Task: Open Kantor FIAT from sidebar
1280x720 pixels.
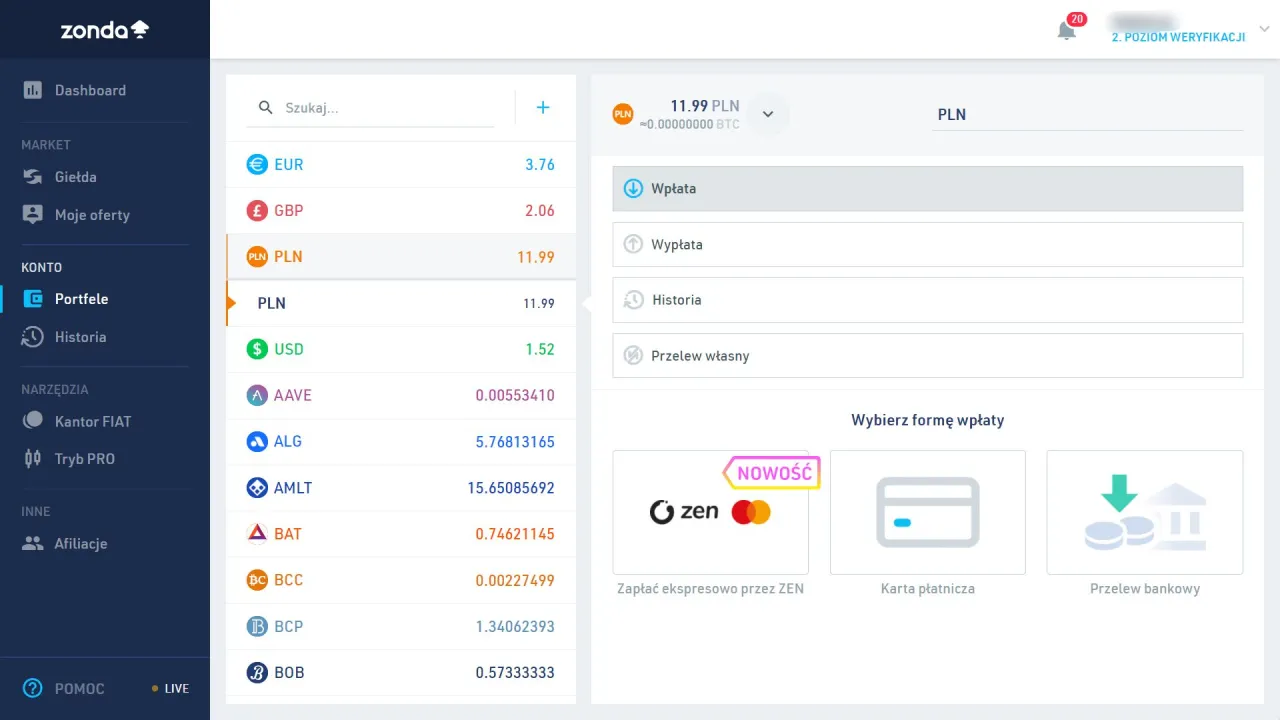Action: click(92, 421)
